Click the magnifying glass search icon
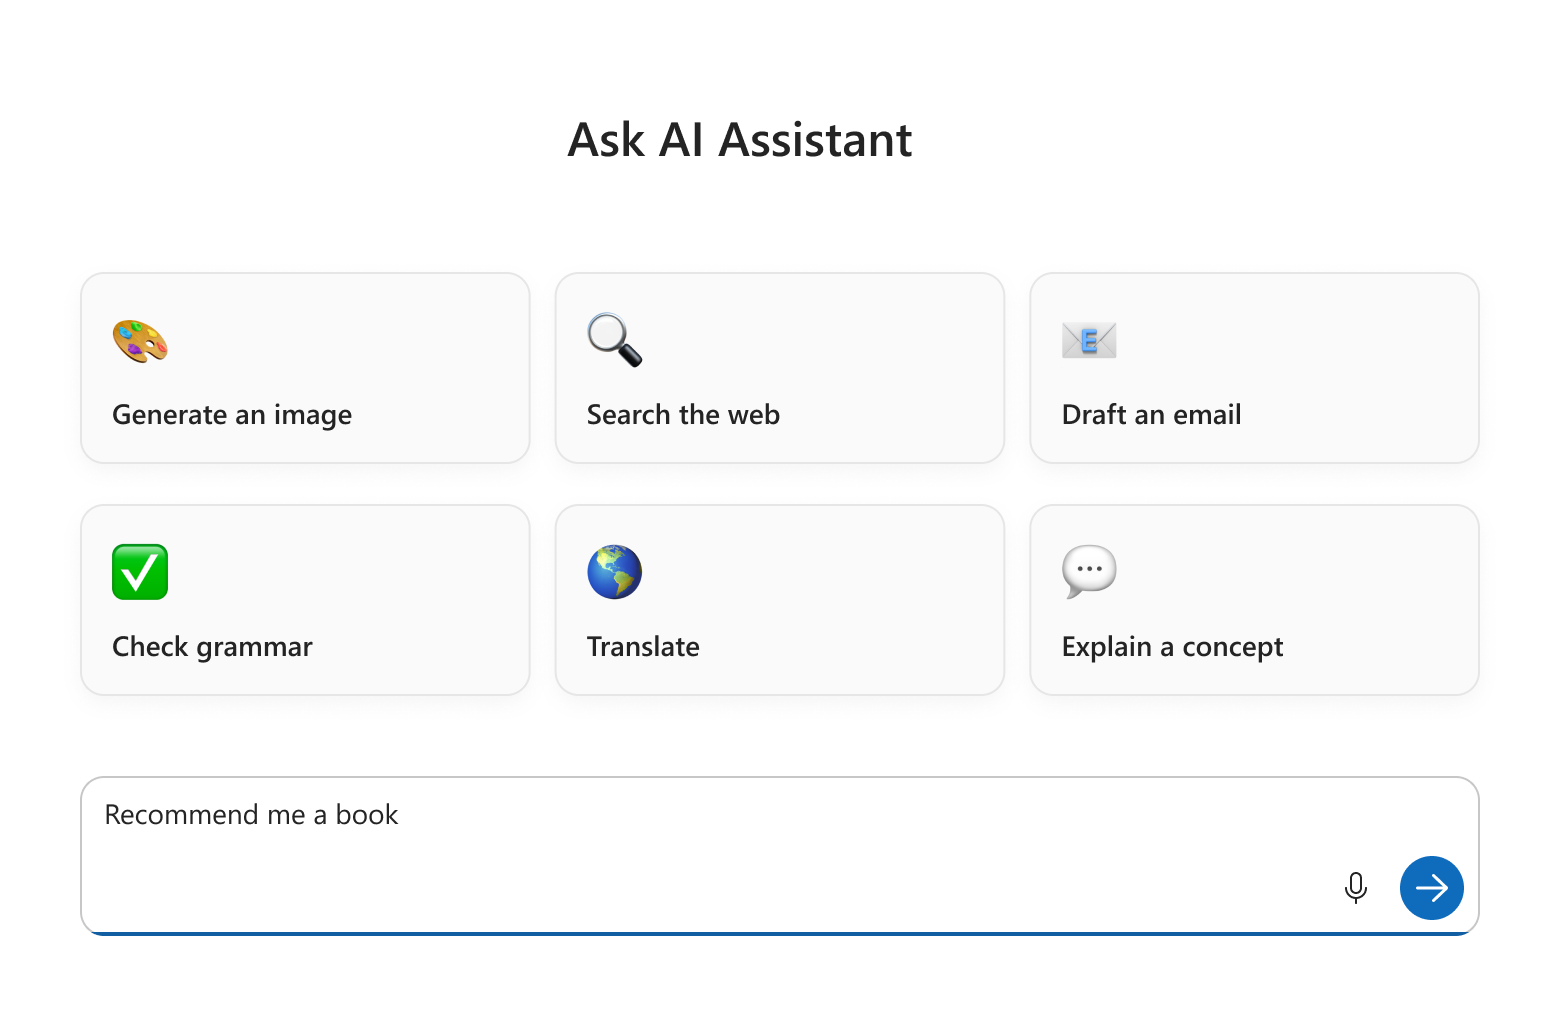Viewport: 1560px width, 1016px height. tap(615, 340)
